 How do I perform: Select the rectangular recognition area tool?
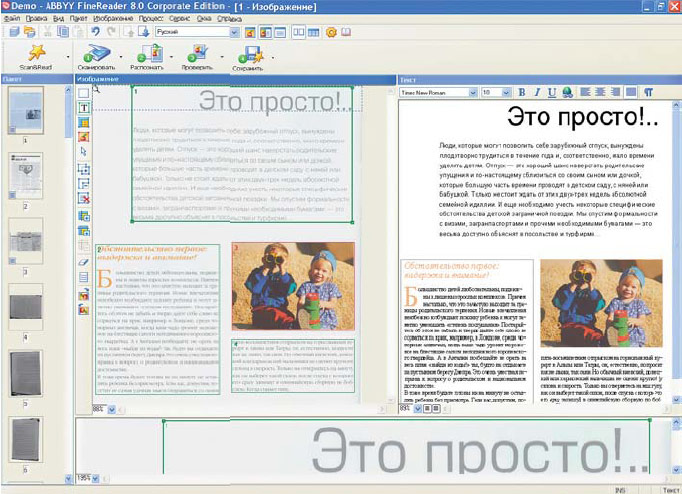pyautogui.click(x=84, y=93)
